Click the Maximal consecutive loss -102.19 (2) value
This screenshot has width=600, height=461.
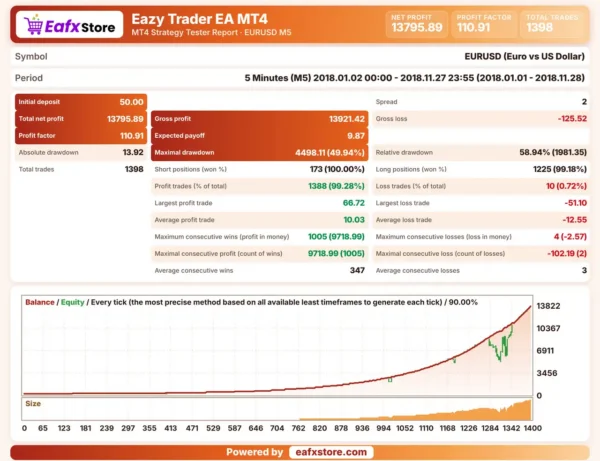567,253
